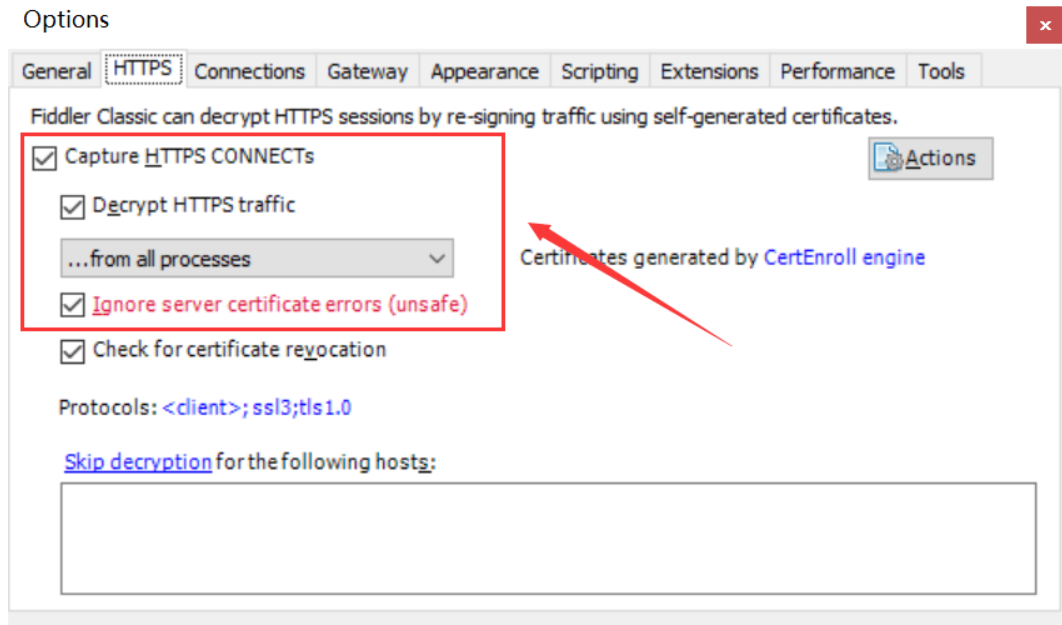
Task: Click the gear document icon on Actions
Action: click(x=888, y=158)
